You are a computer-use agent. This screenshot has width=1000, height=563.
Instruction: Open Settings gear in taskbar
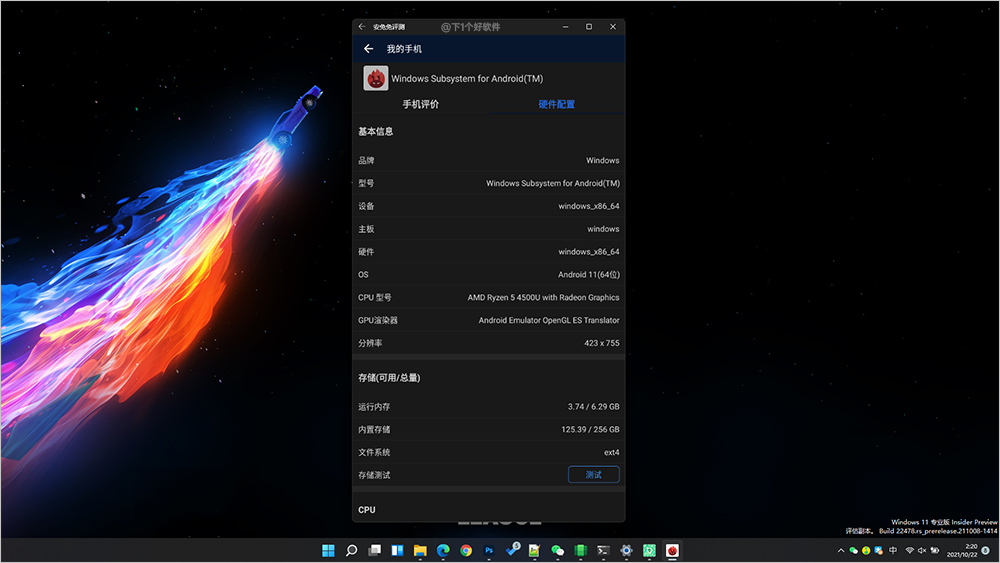[626, 550]
